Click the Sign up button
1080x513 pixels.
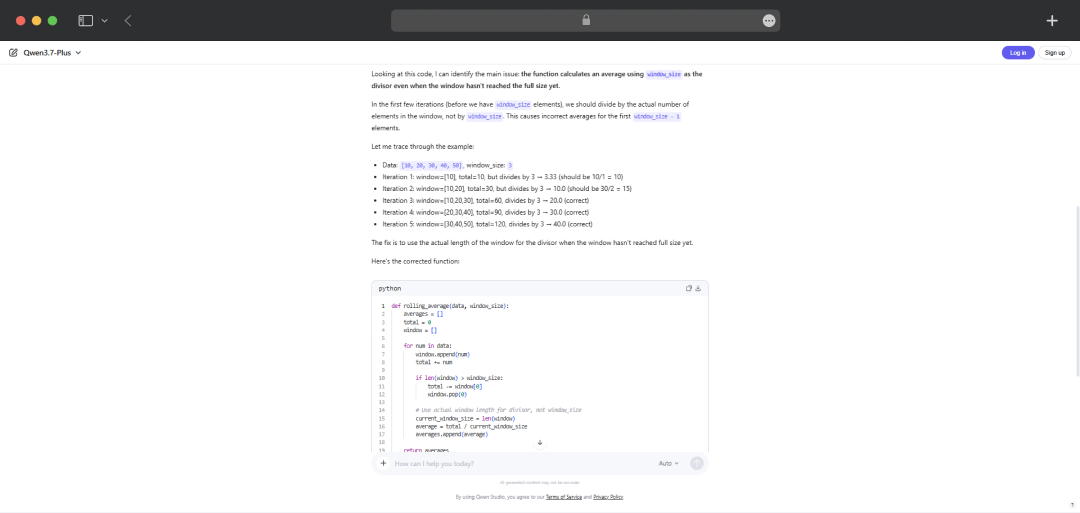pos(1055,52)
